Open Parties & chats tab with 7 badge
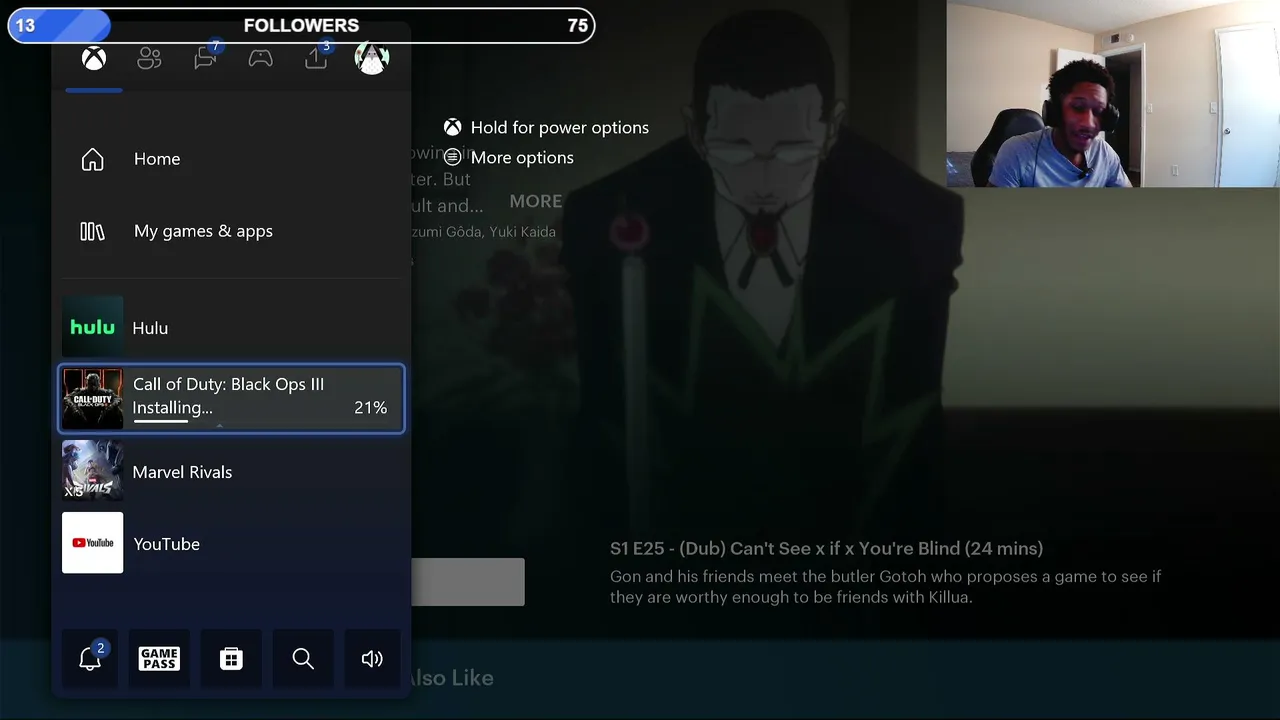Viewport: 1280px width, 720px height. pyautogui.click(x=207, y=58)
